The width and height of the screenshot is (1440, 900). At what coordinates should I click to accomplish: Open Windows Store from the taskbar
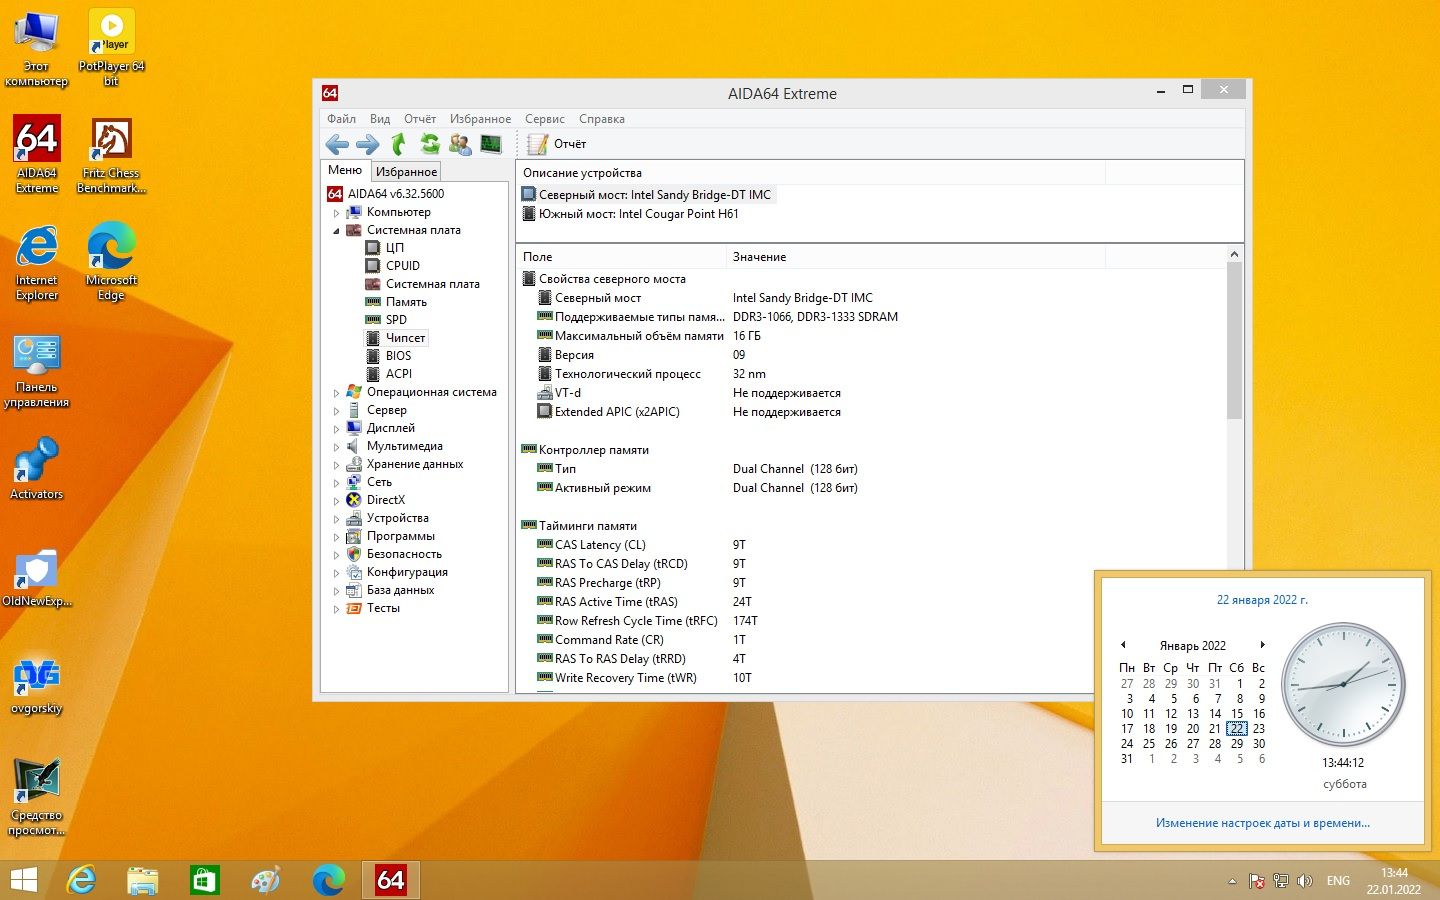204,880
